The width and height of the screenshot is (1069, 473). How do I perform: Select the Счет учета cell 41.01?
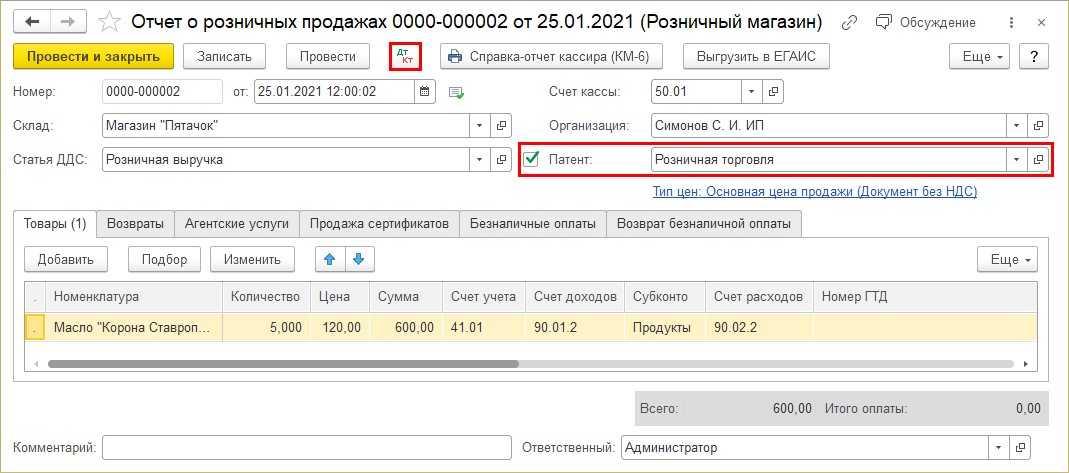pyautogui.click(x=483, y=327)
